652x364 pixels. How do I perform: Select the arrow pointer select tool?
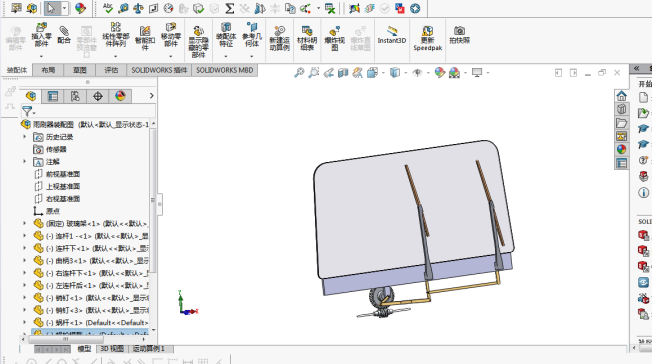click(x=52, y=8)
